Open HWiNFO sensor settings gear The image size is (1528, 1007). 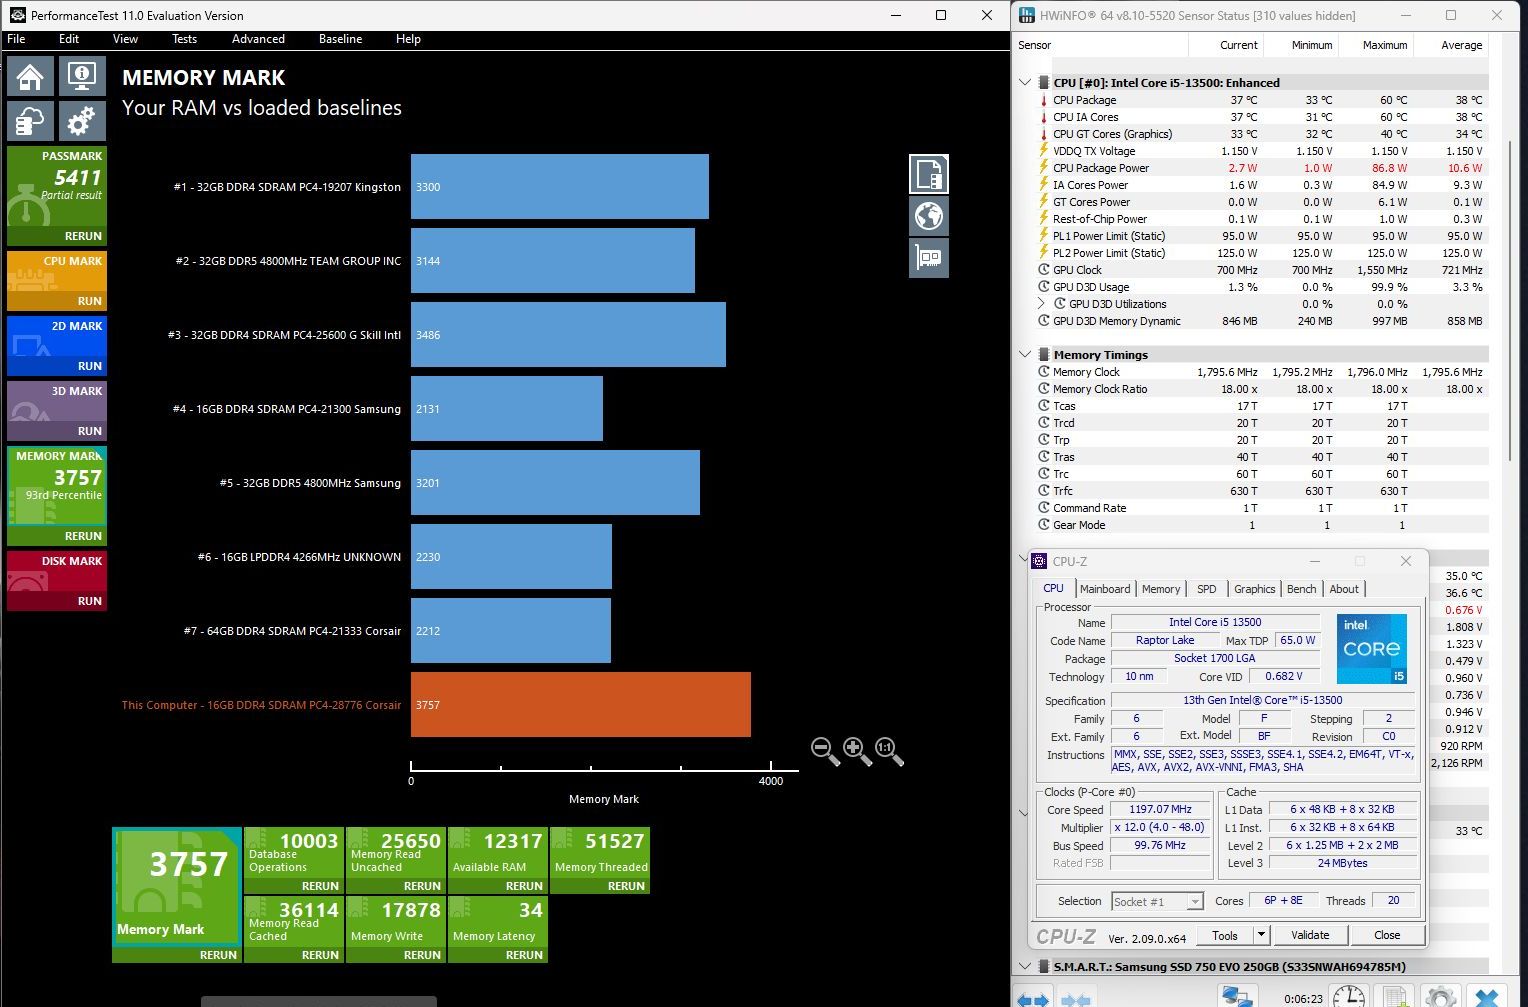[x=1440, y=997]
